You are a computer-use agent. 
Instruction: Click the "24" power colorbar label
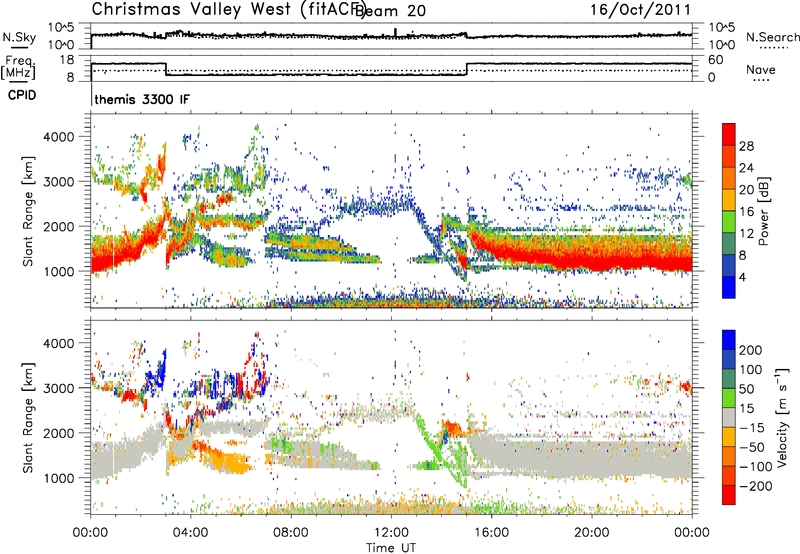[x=746, y=168]
